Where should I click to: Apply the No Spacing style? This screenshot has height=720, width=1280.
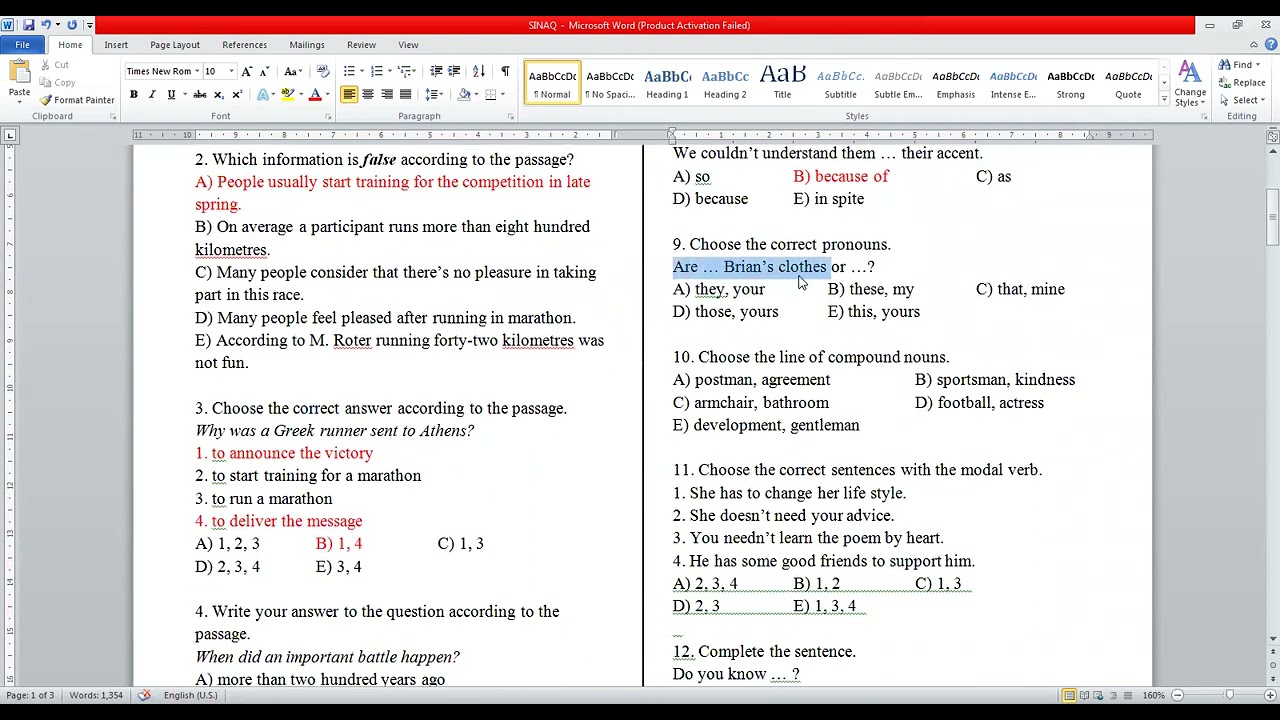[x=610, y=83]
